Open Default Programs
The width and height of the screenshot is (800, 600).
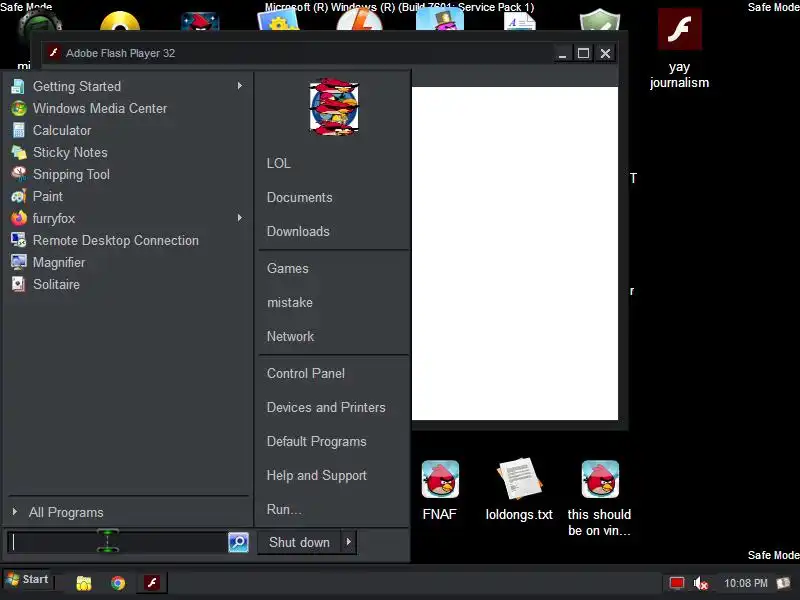pos(316,441)
